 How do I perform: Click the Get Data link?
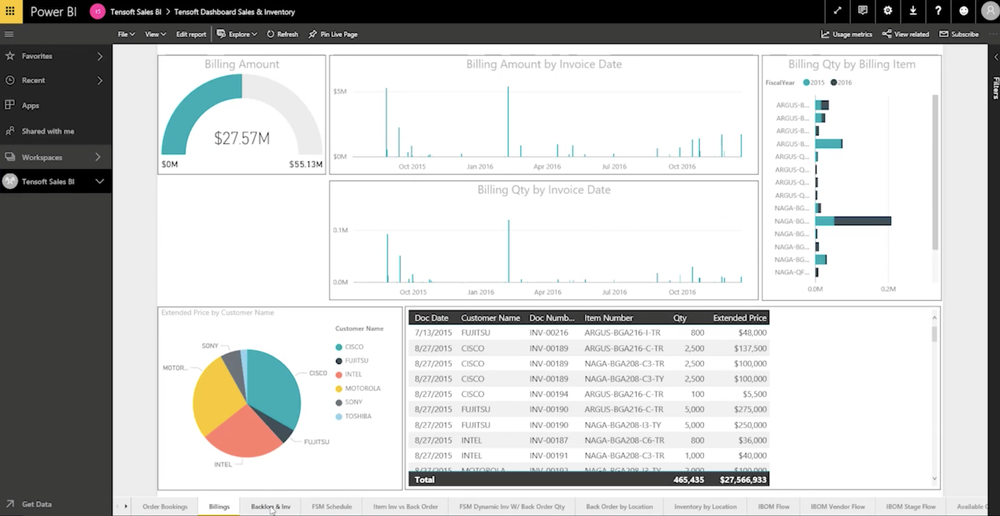click(37, 504)
